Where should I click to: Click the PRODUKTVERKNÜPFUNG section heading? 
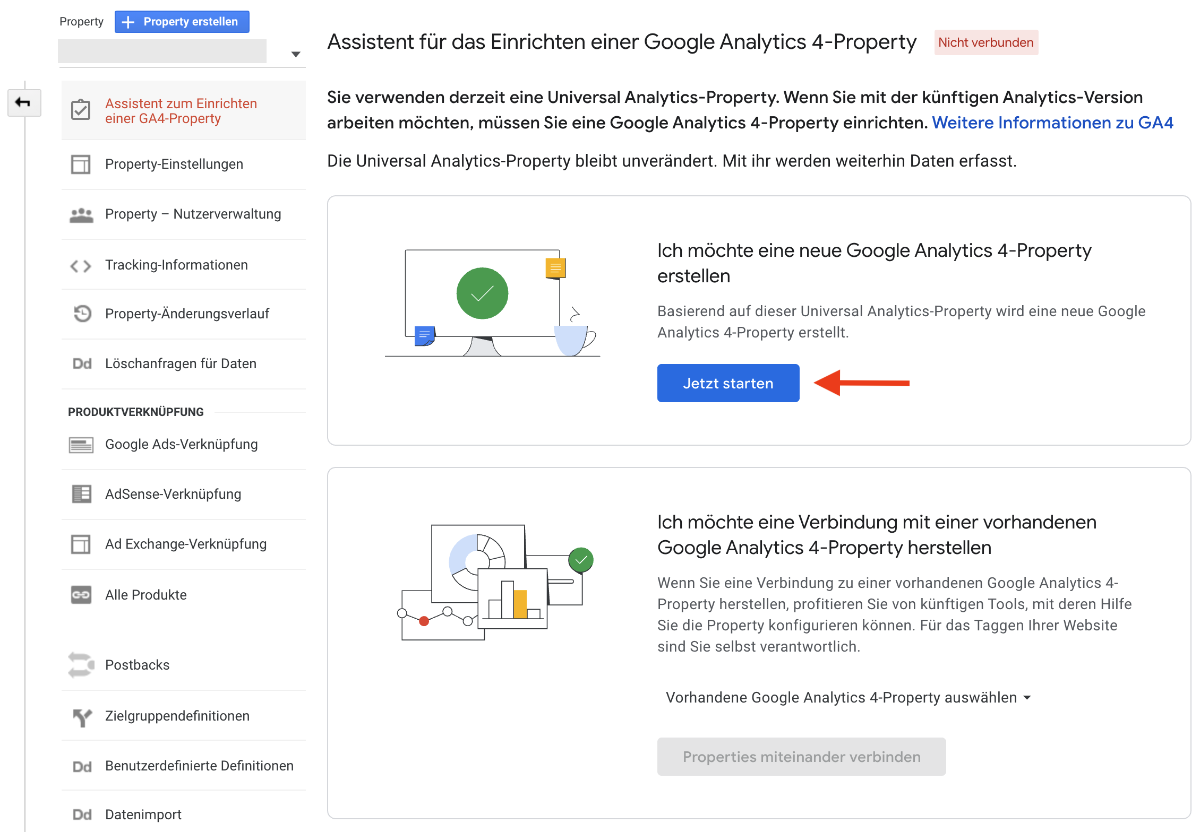coord(136,412)
